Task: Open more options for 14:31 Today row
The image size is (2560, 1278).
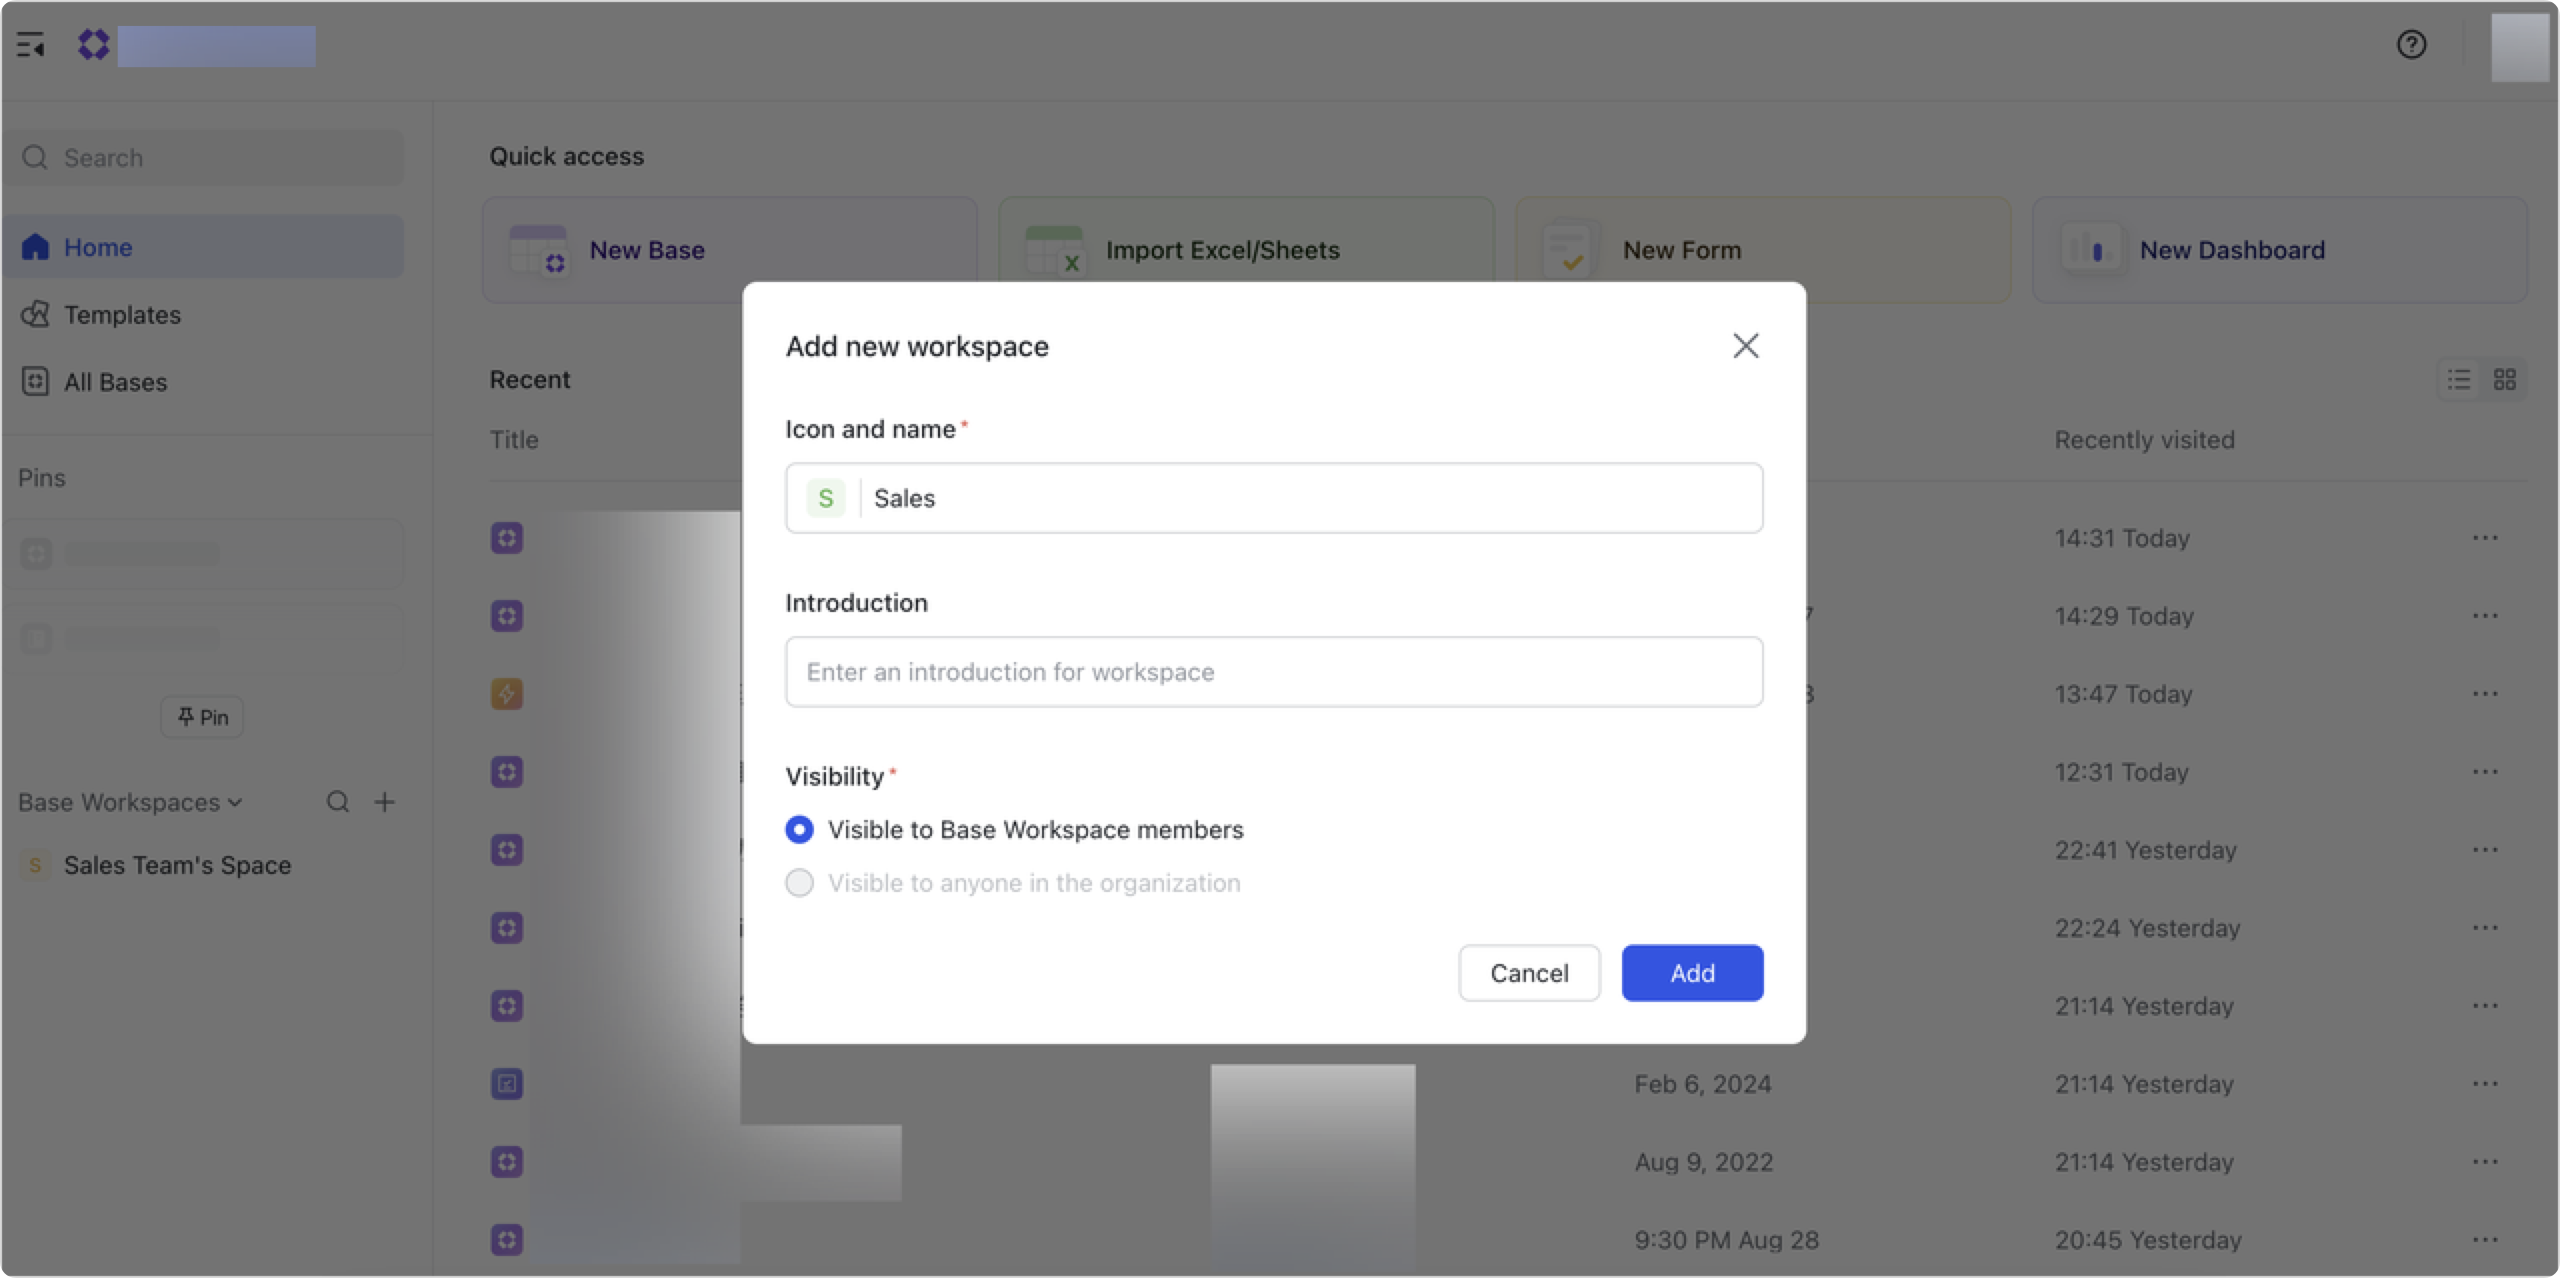Action: click(x=2485, y=538)
